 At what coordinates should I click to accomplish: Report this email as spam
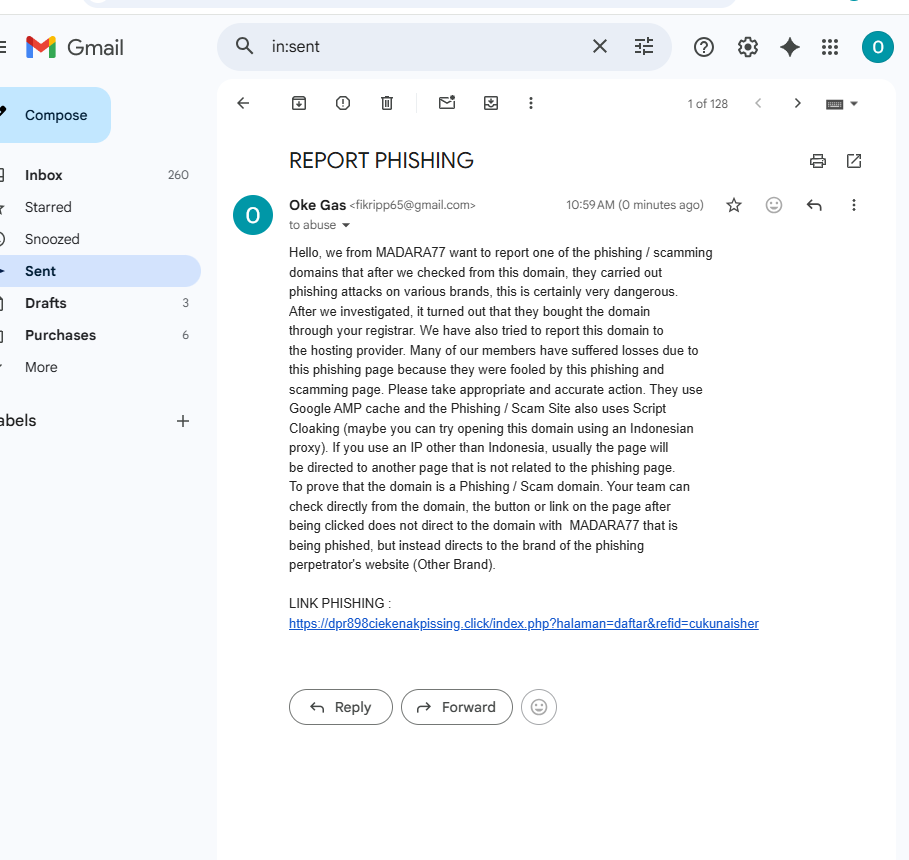pyautogui.click(x=343, y=103)
